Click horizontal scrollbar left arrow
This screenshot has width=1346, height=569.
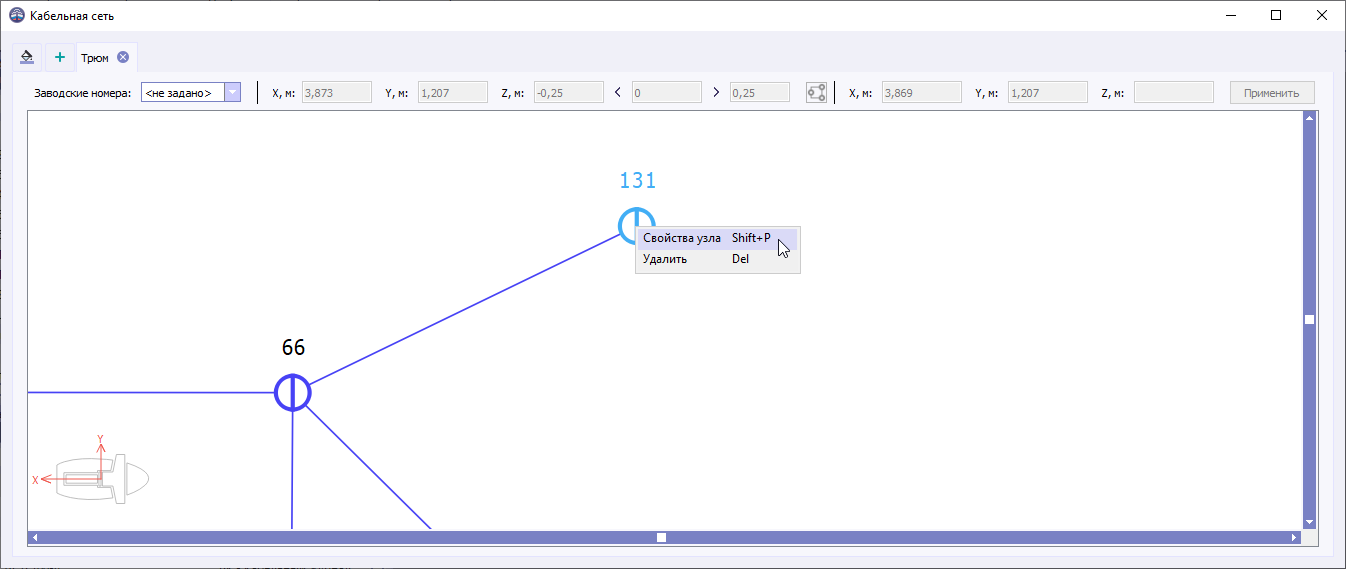35,537
